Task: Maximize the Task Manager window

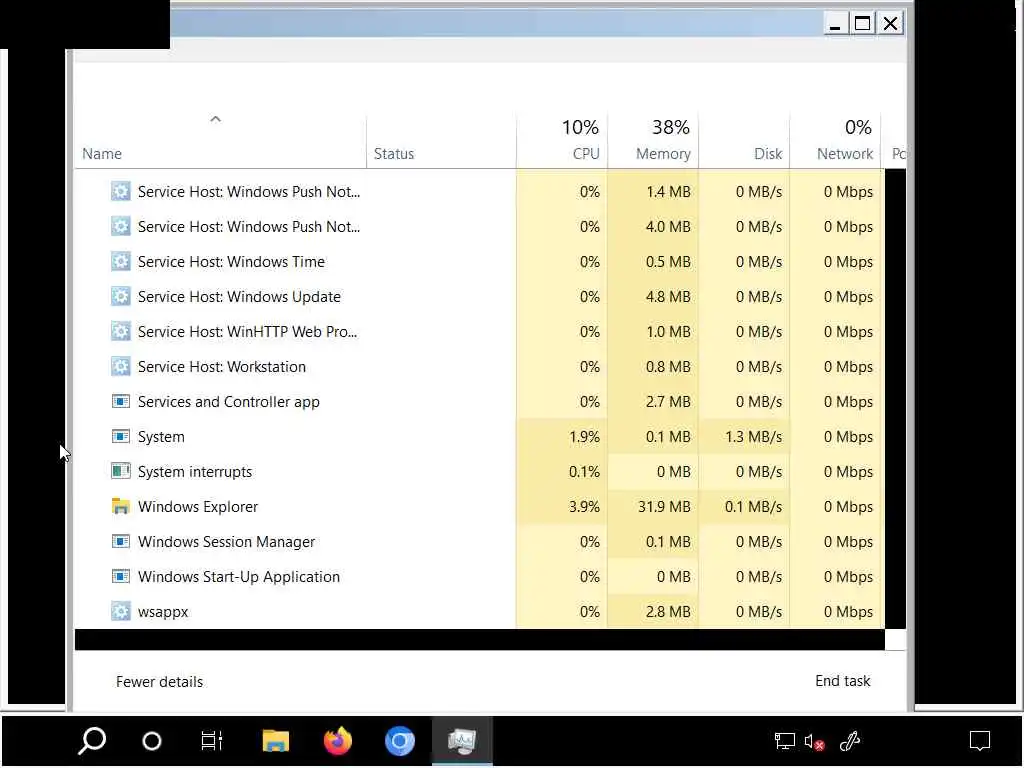Action: coord(862,24)
